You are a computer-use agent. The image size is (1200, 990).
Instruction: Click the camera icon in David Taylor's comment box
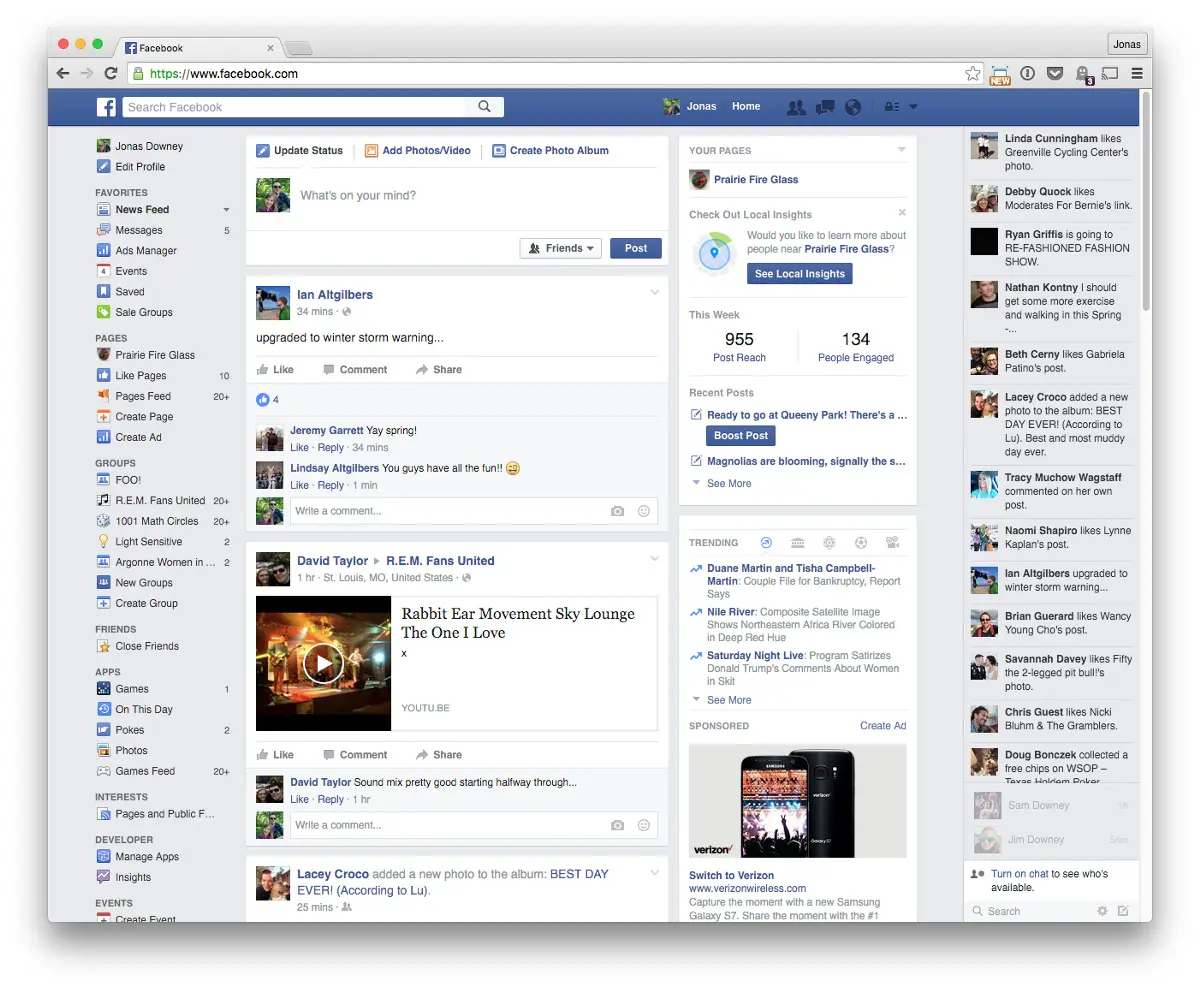pos(617,825)
